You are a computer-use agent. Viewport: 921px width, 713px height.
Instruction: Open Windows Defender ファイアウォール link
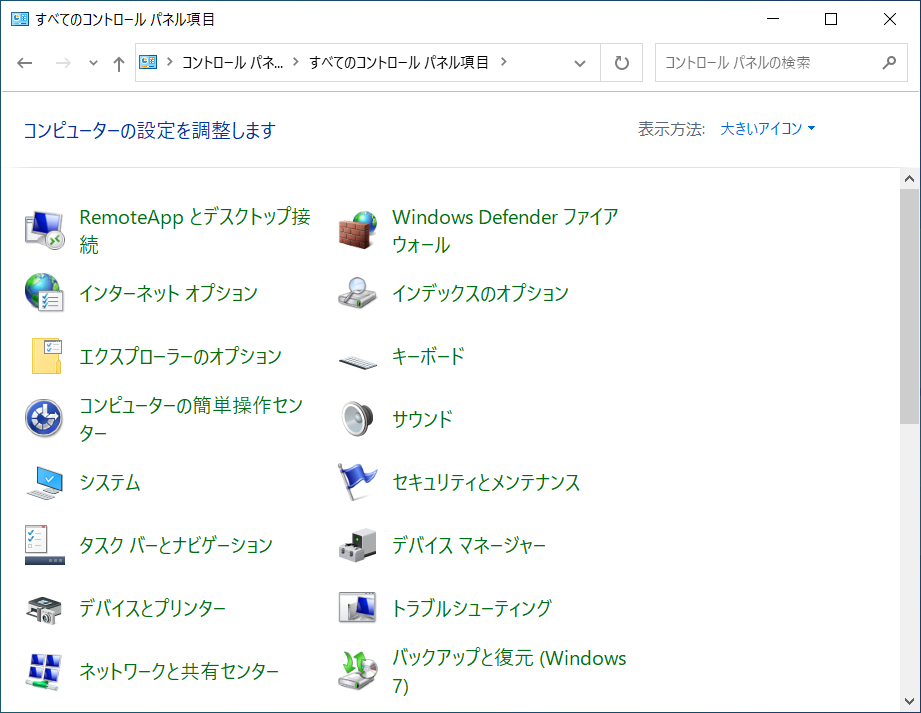(505, 231)
